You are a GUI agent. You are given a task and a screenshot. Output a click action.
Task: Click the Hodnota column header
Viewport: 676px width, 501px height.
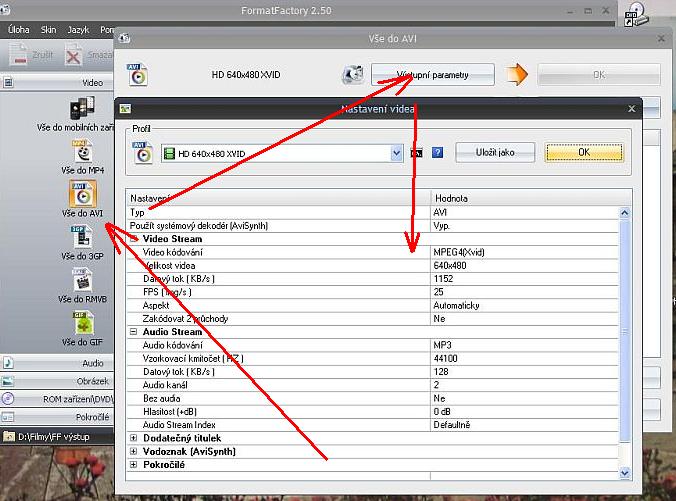pos(531,198)
